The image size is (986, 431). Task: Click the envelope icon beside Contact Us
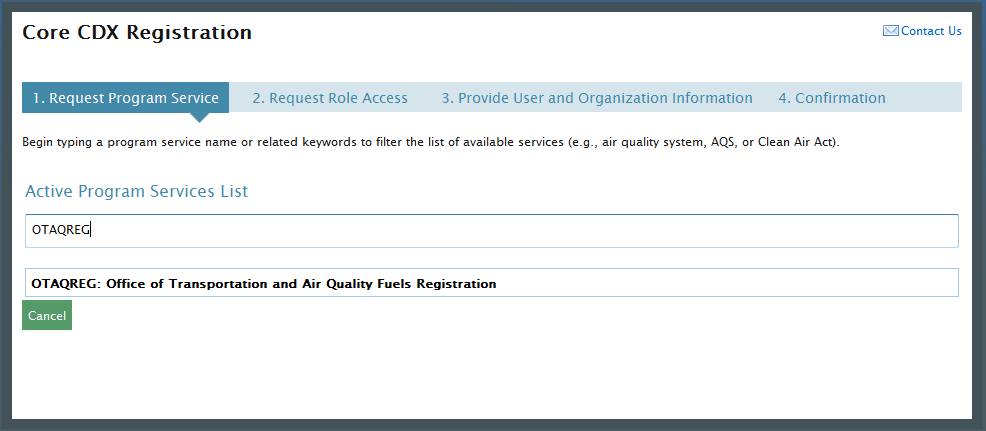[x=890, y=31]
